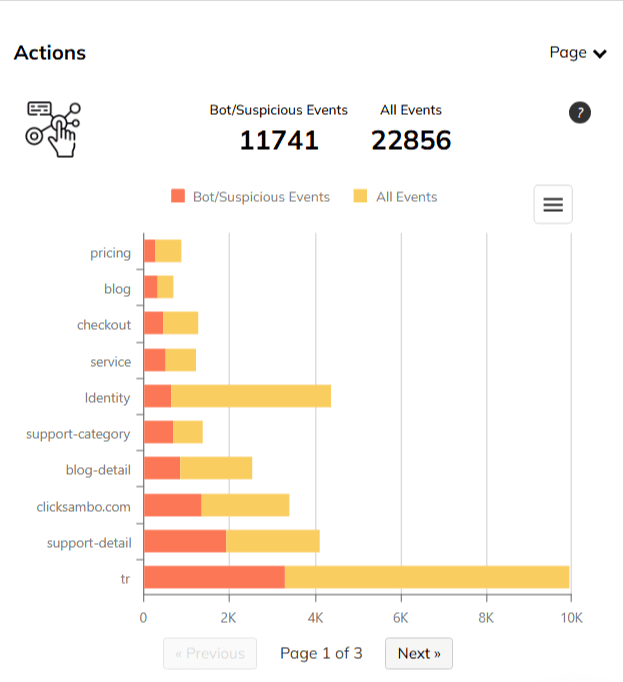Toggle All Events legend series
Viewport: 623px width, 682px height.
[406, 197]
